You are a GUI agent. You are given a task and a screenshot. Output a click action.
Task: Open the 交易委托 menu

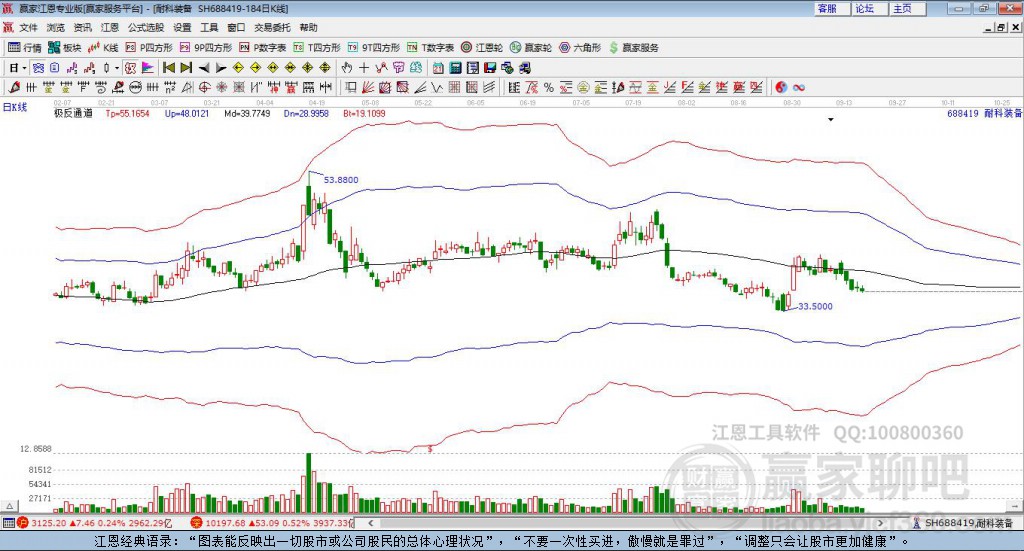(272, 27)
